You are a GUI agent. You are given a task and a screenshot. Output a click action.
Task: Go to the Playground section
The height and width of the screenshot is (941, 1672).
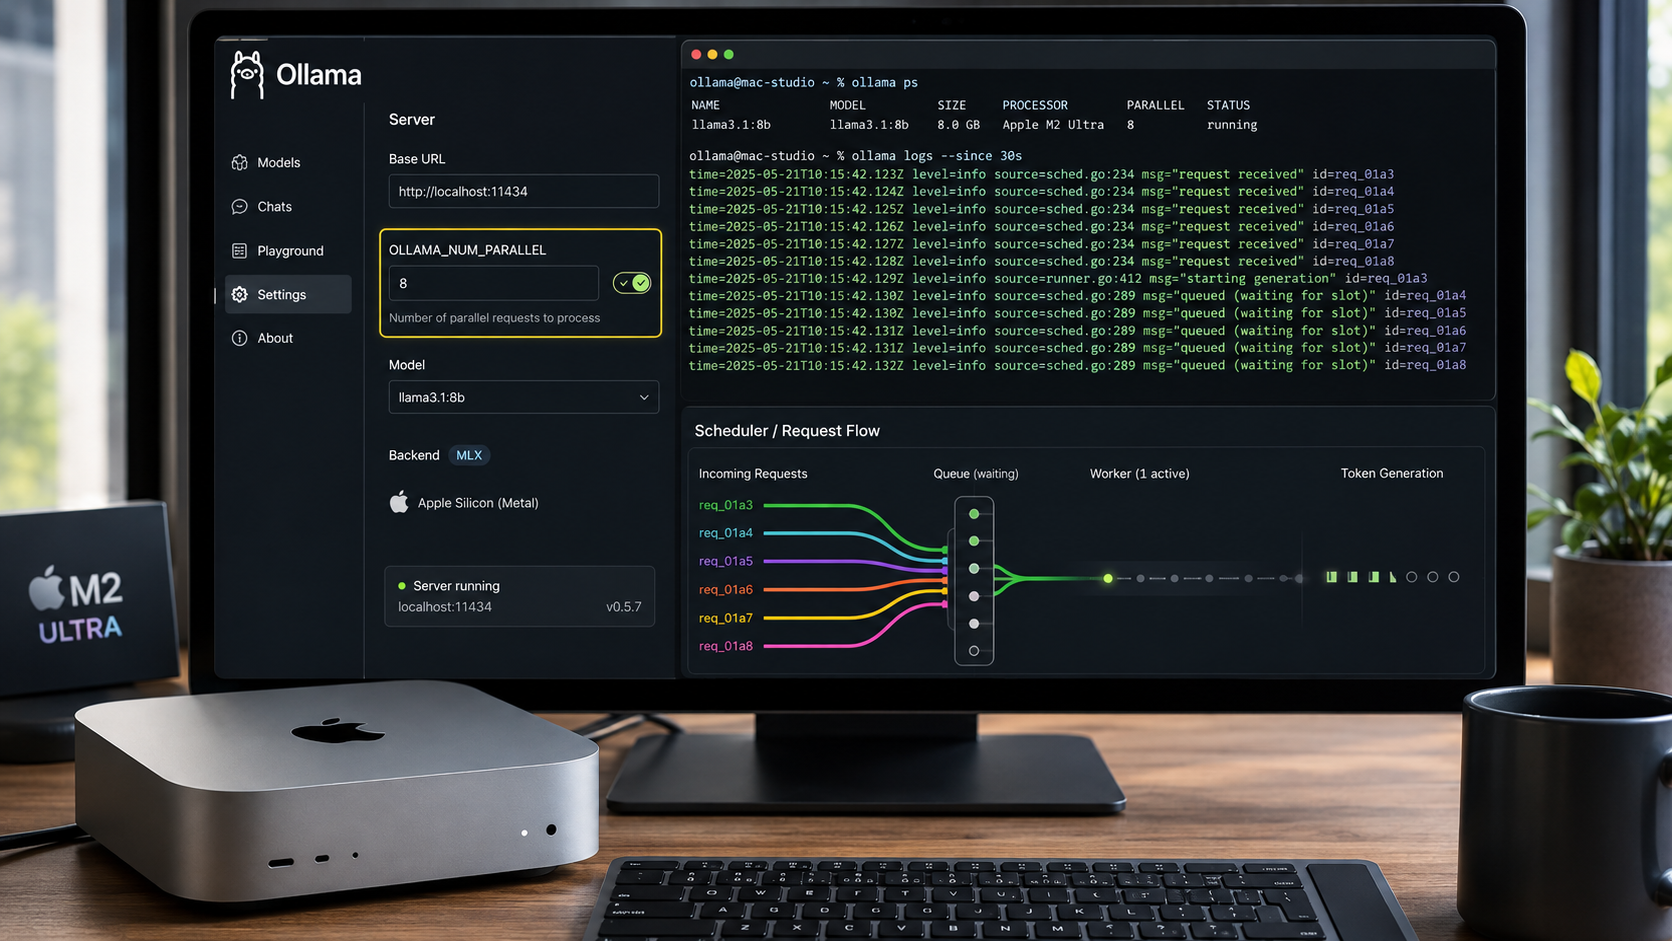288,251
